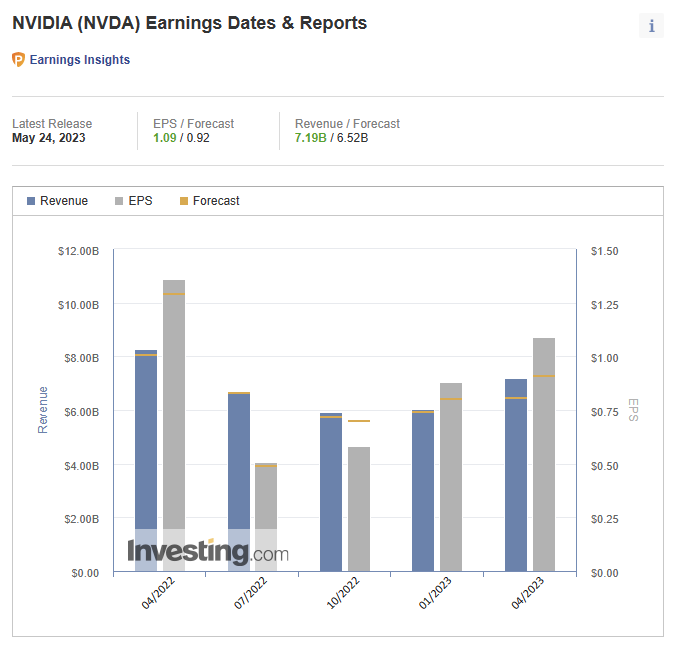
Task: Click the 0.92 EPS forecast value
Action: 198,138
